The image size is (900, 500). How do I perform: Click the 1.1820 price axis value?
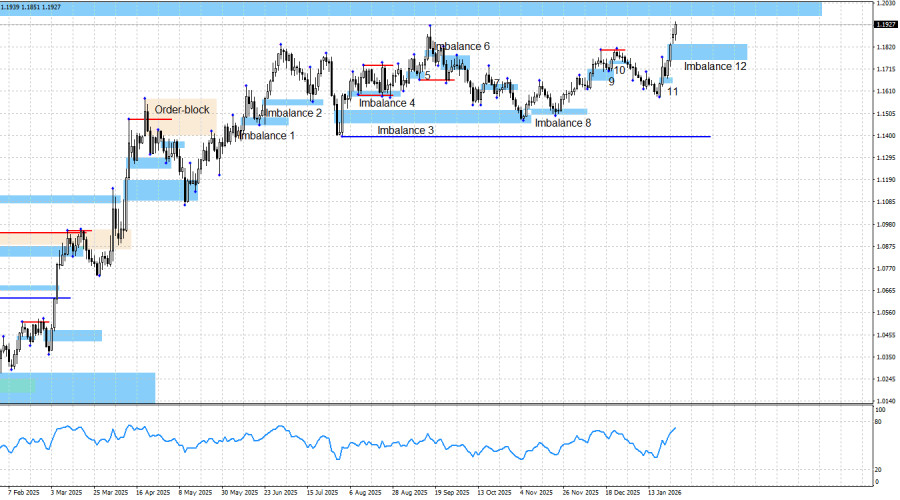click(x=886, y=47)
